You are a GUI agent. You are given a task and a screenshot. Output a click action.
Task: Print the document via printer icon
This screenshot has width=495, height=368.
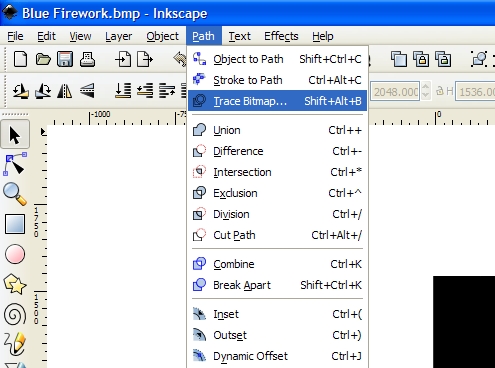click(x=88, y=60)
